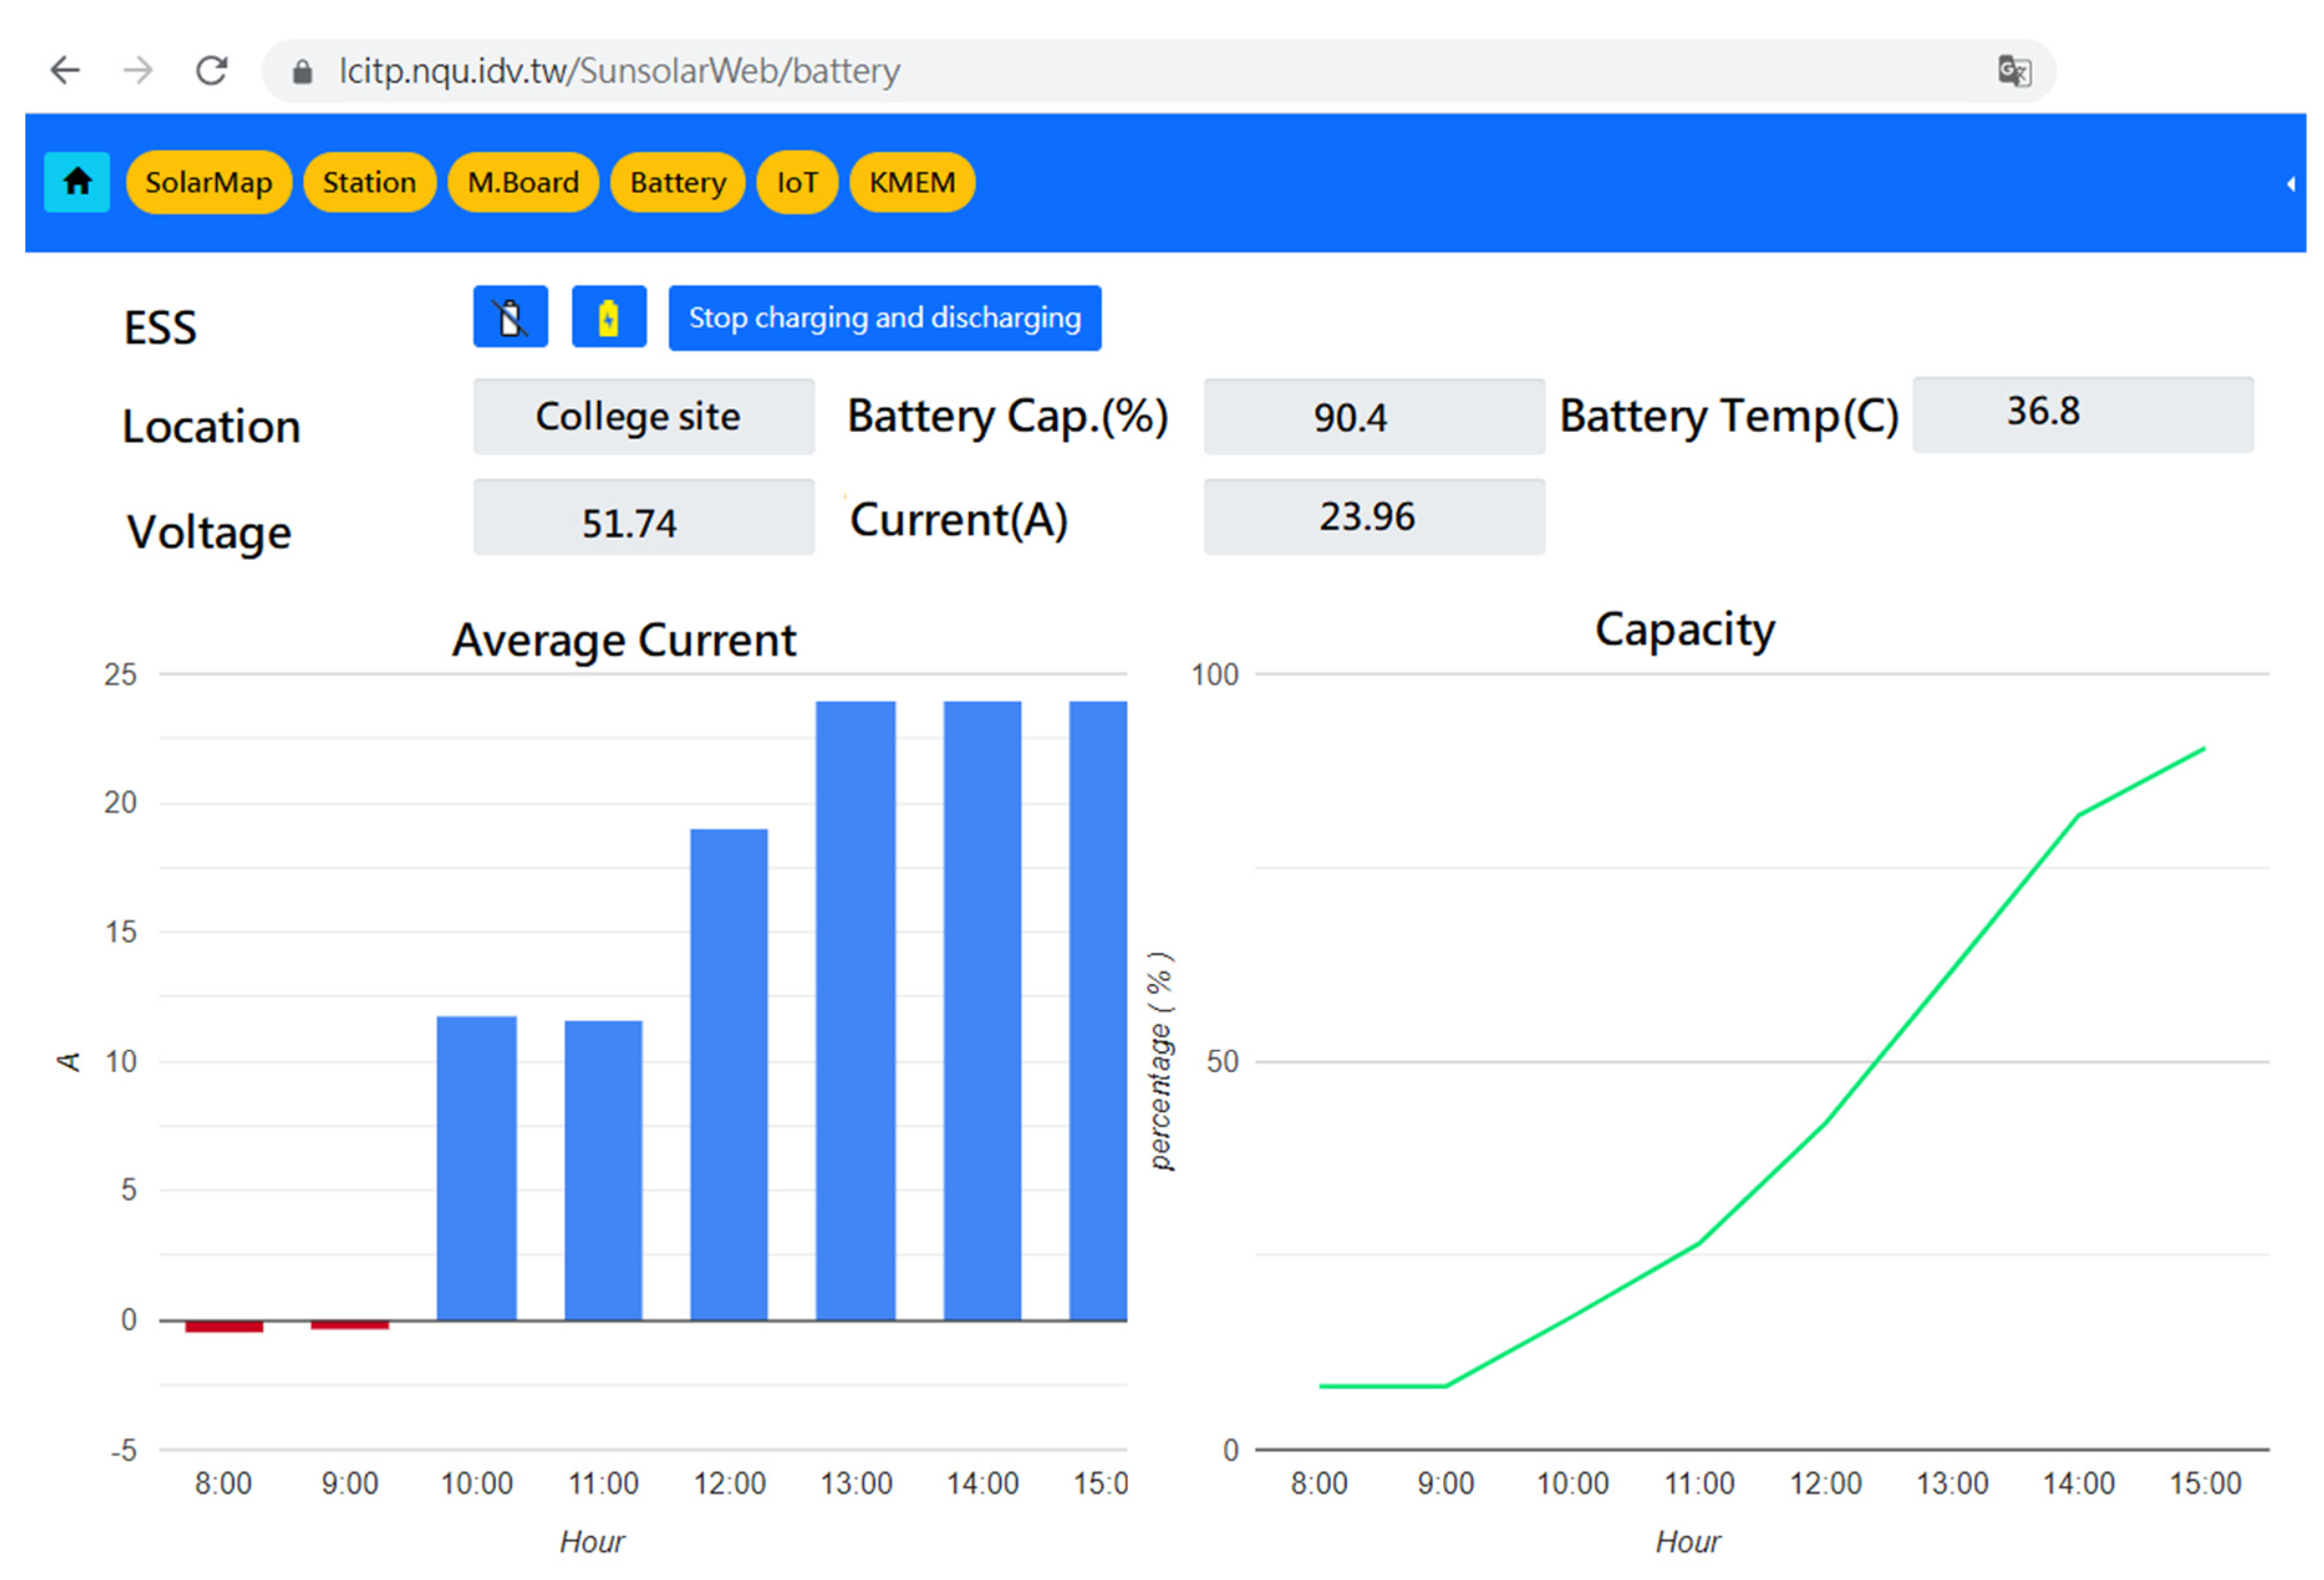2324x1580 pixels.
Task: Reload the page with refresh icon
Action: click(x=211, y=71)
